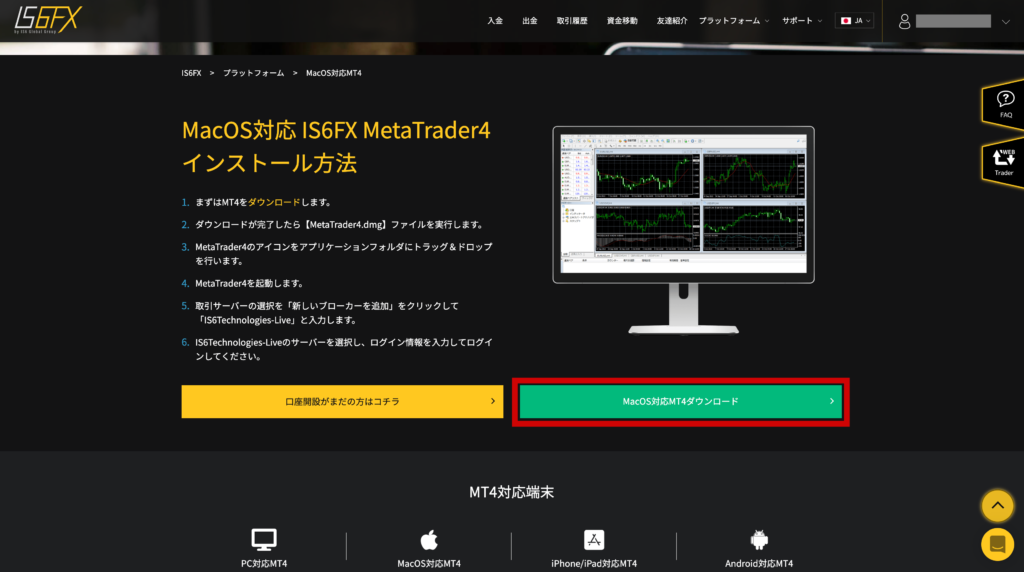Expand the account menu chevron
Image resolution: width=1024 pixels, height=572 pixels.
coord(1006,22)
